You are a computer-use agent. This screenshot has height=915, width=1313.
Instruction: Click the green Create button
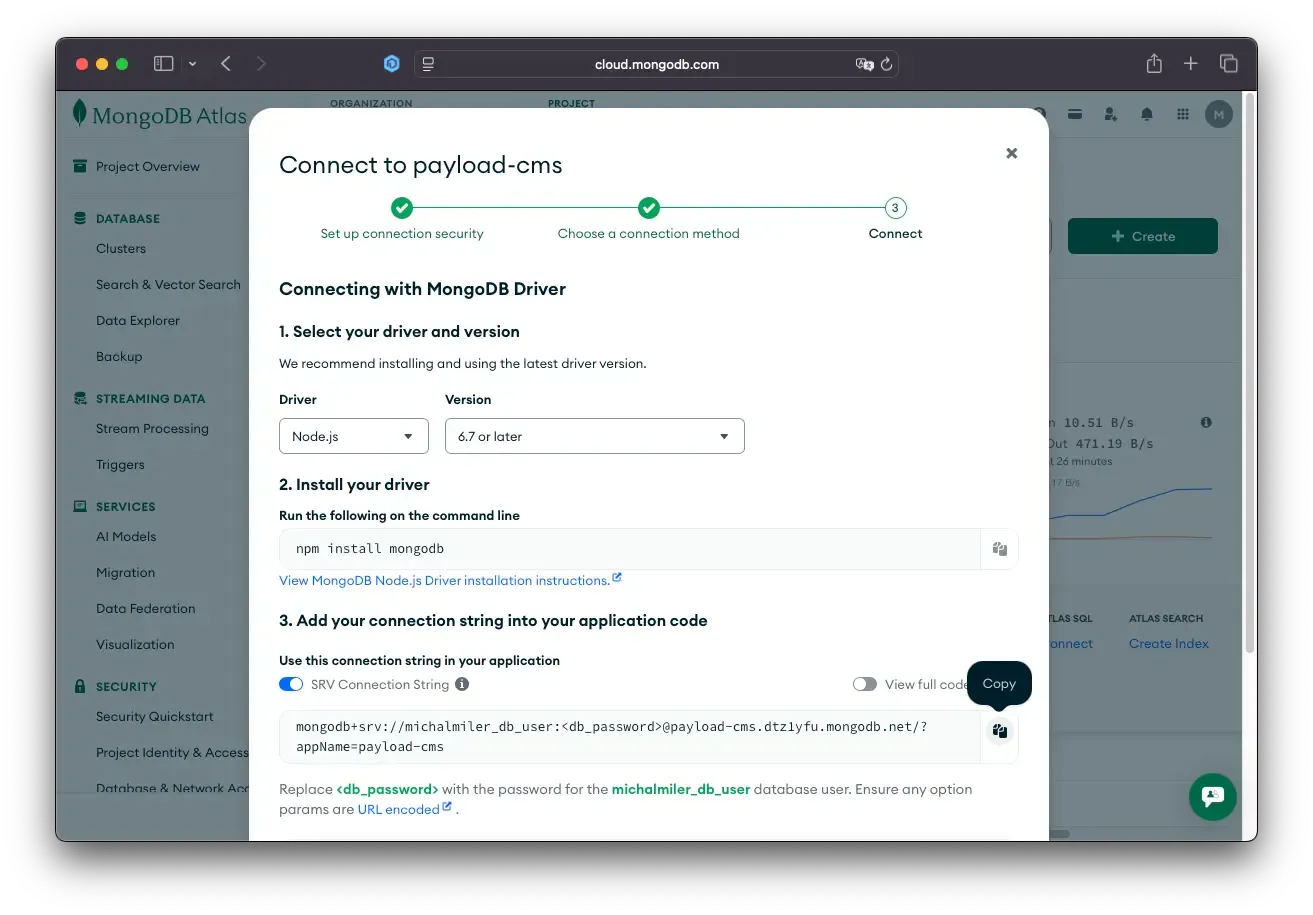pos(1143,236)
